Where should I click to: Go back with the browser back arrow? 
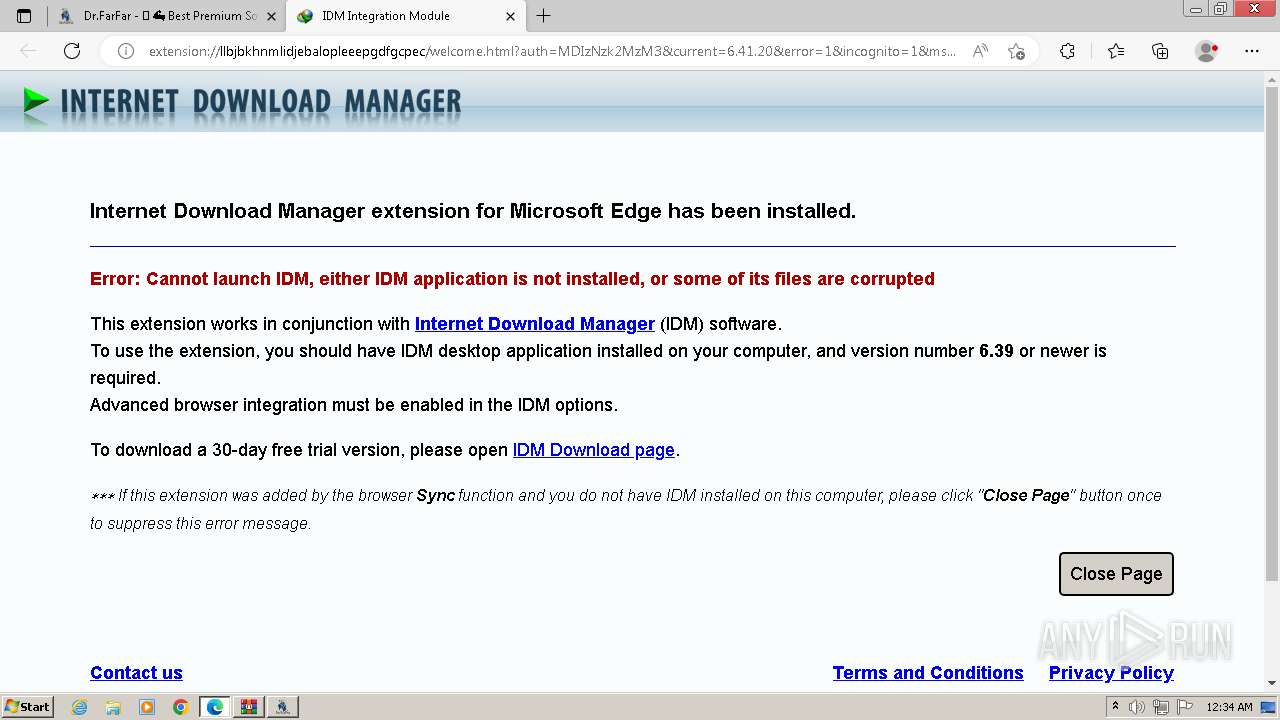28,51
